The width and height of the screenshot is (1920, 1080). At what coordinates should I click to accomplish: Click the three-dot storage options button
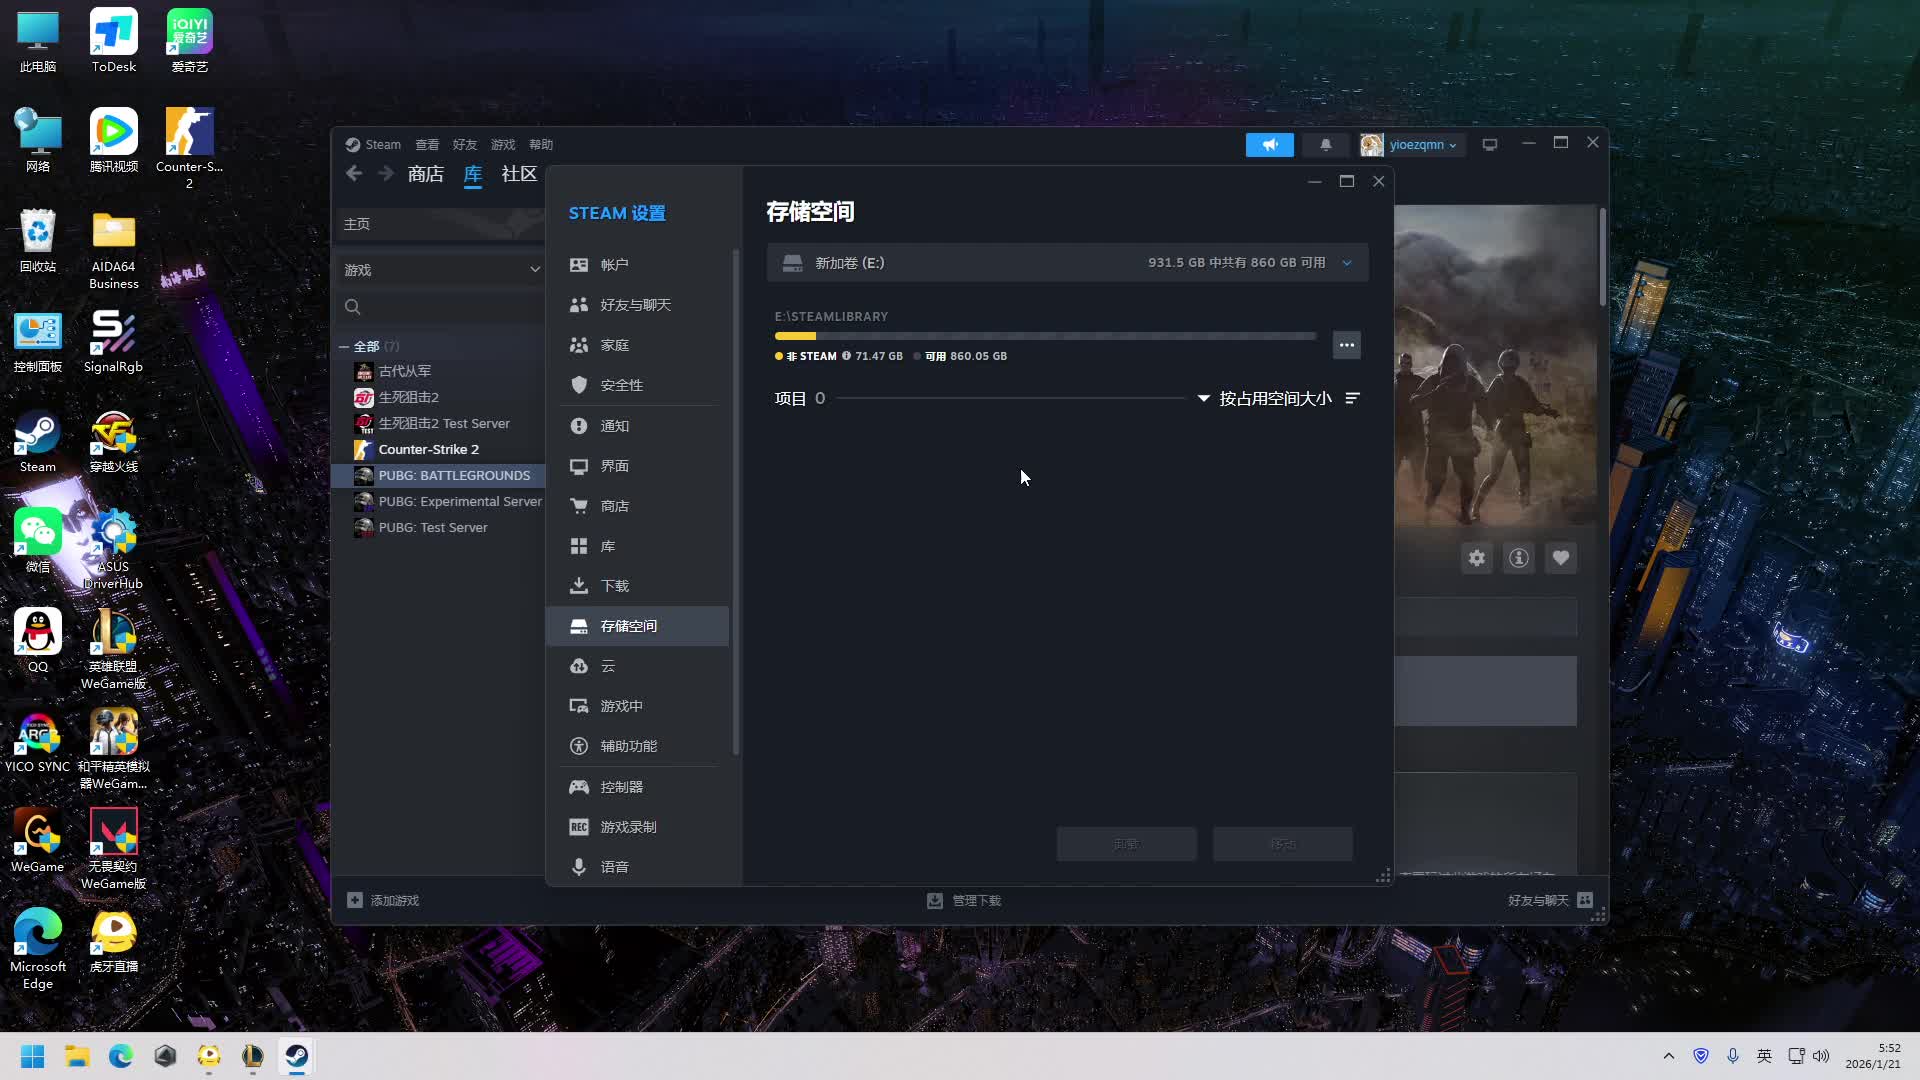click(1346, 345)
